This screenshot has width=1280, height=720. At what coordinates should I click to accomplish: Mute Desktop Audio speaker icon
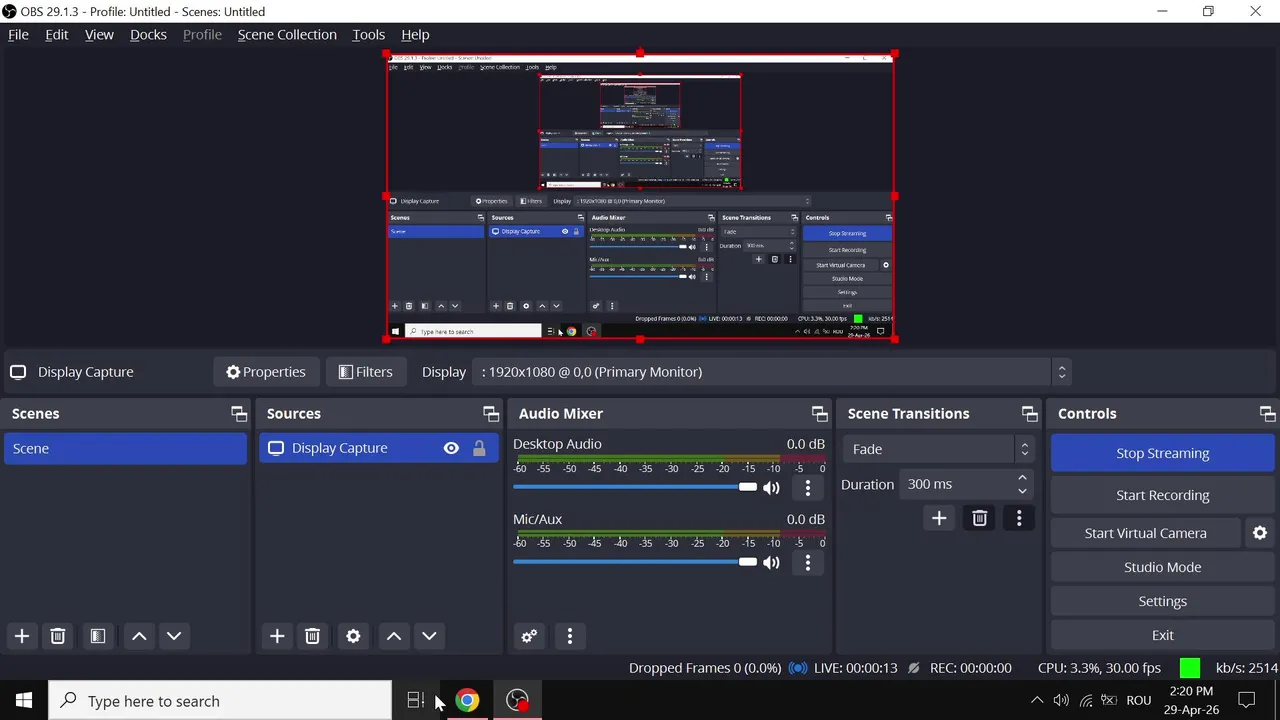click(x=771, y=488)
